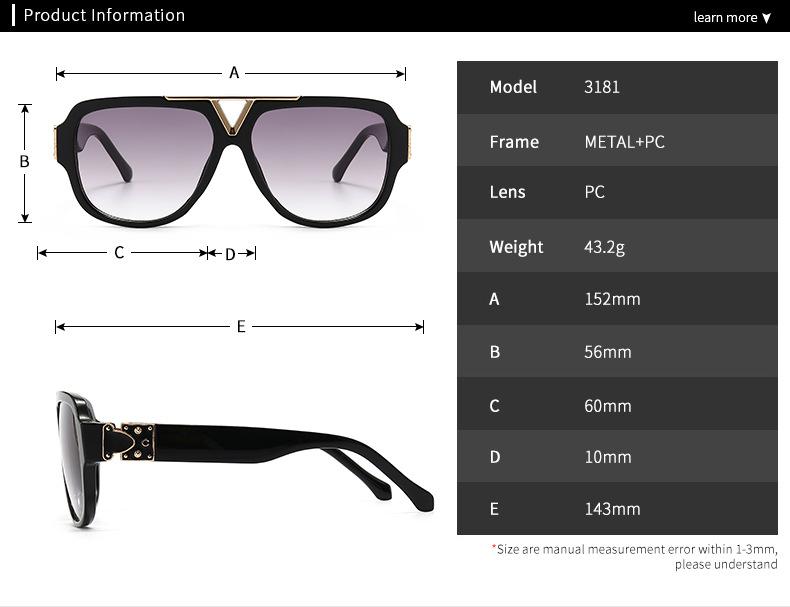Select the Weight 43.2g row

(x=617, y=246)
